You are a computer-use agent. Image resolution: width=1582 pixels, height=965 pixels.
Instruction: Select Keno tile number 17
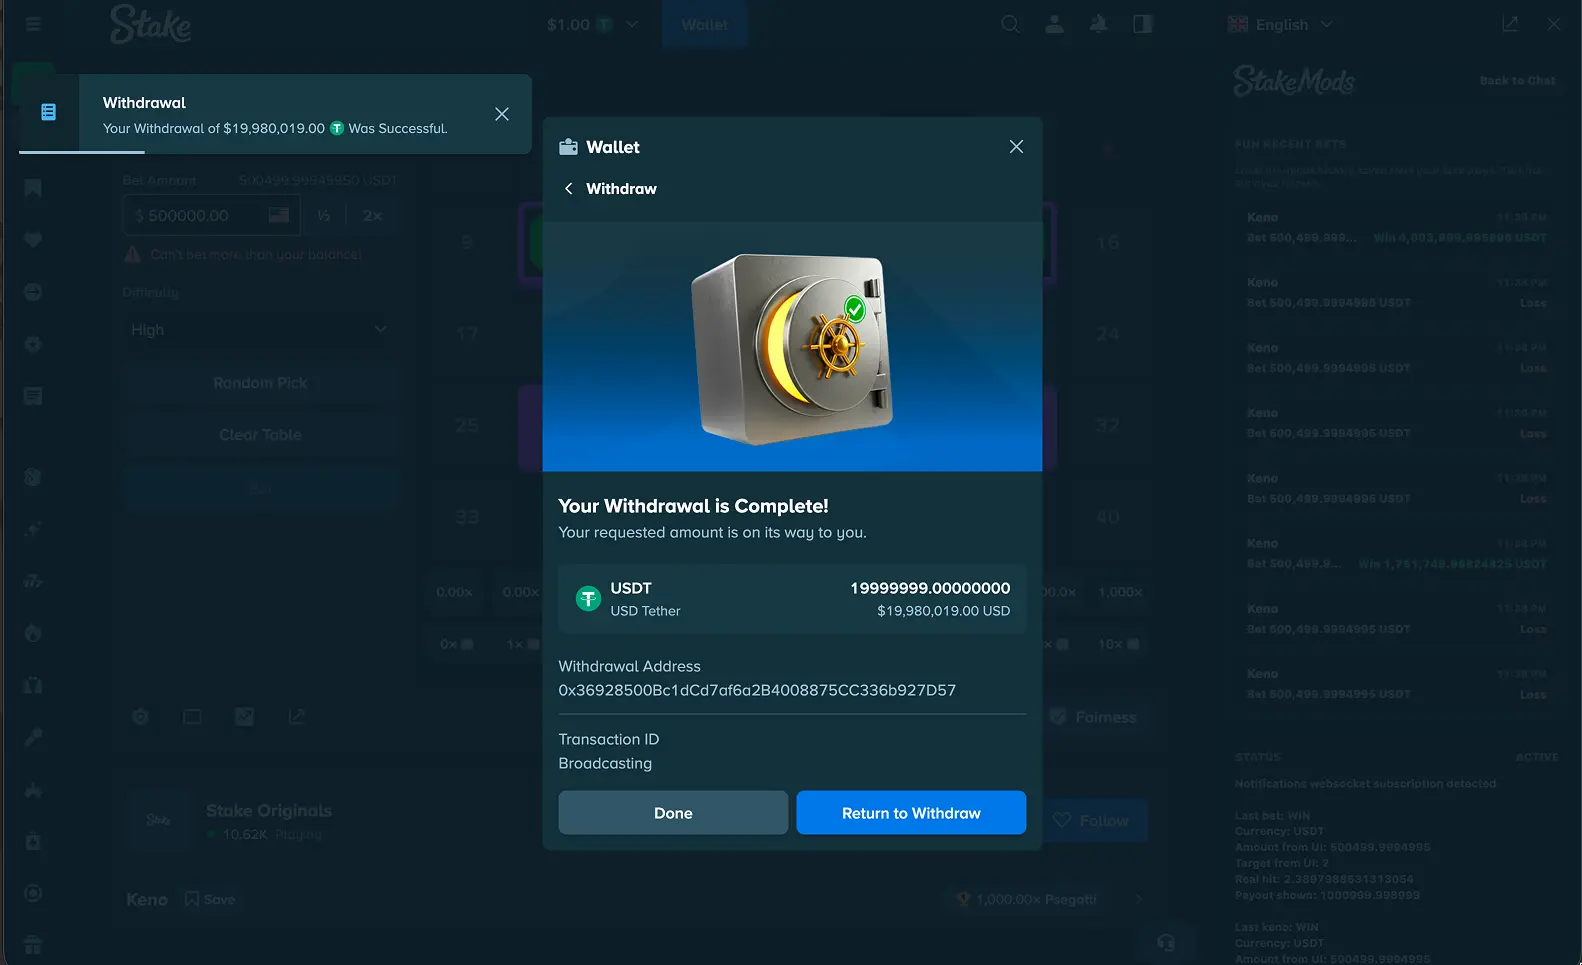tap(467, 334)
